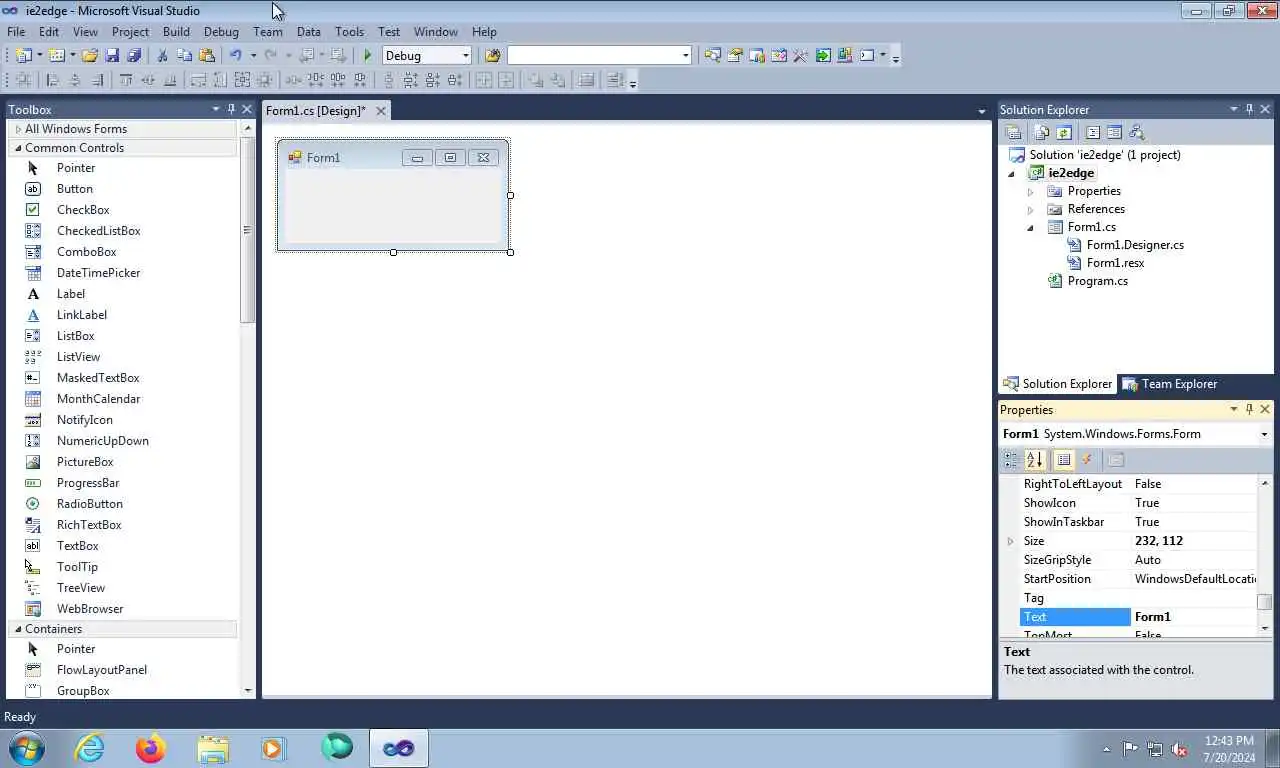
Task: Collapse the Common Controls toolbox group
Action: coord(18,148)
